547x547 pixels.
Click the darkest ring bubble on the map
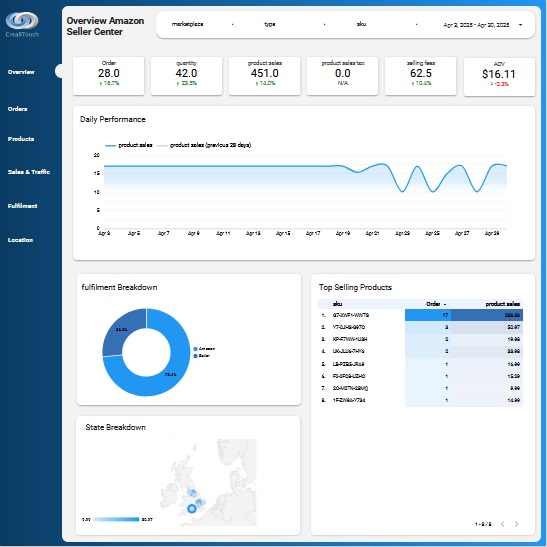(192, 509)
